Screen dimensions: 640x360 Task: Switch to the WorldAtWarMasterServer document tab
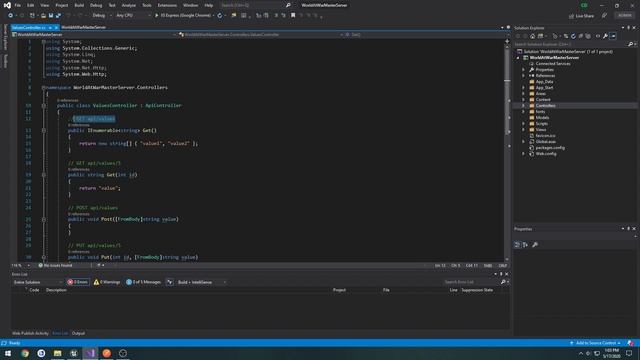click(84, 27)
